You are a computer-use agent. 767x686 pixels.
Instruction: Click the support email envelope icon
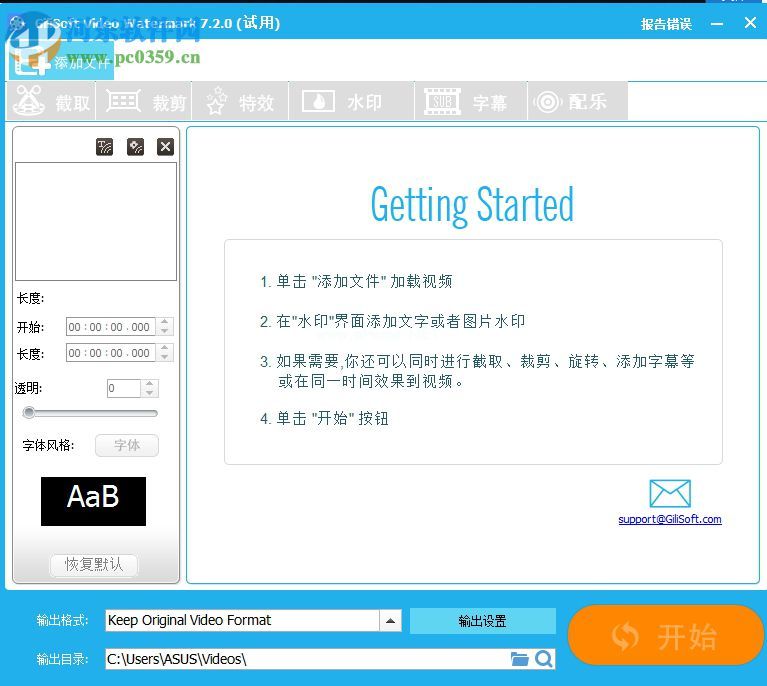pos(669,494)
